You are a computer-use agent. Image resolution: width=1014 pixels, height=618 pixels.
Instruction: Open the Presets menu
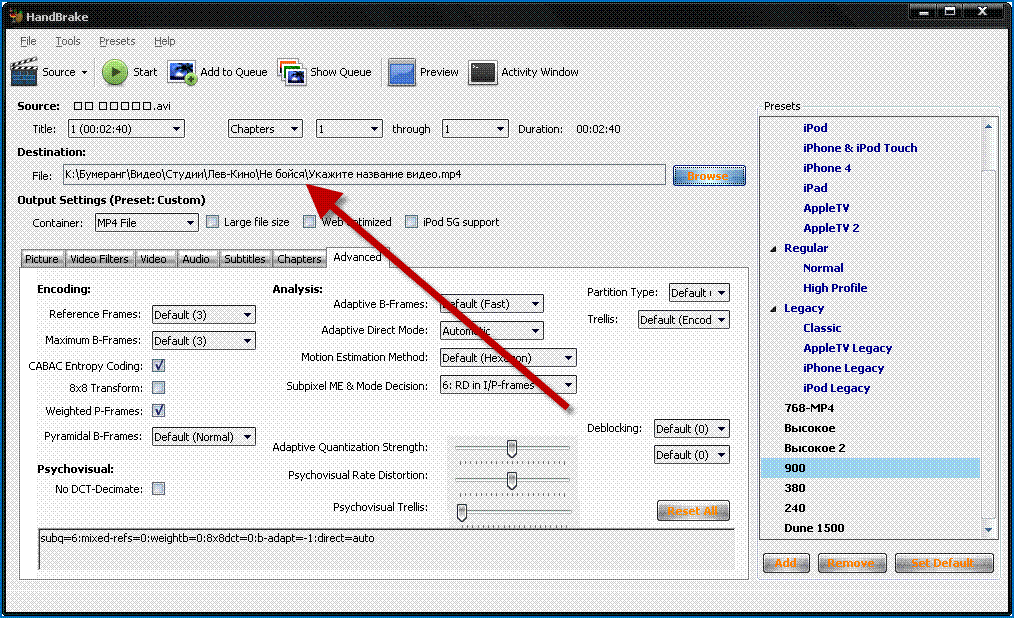117,41
